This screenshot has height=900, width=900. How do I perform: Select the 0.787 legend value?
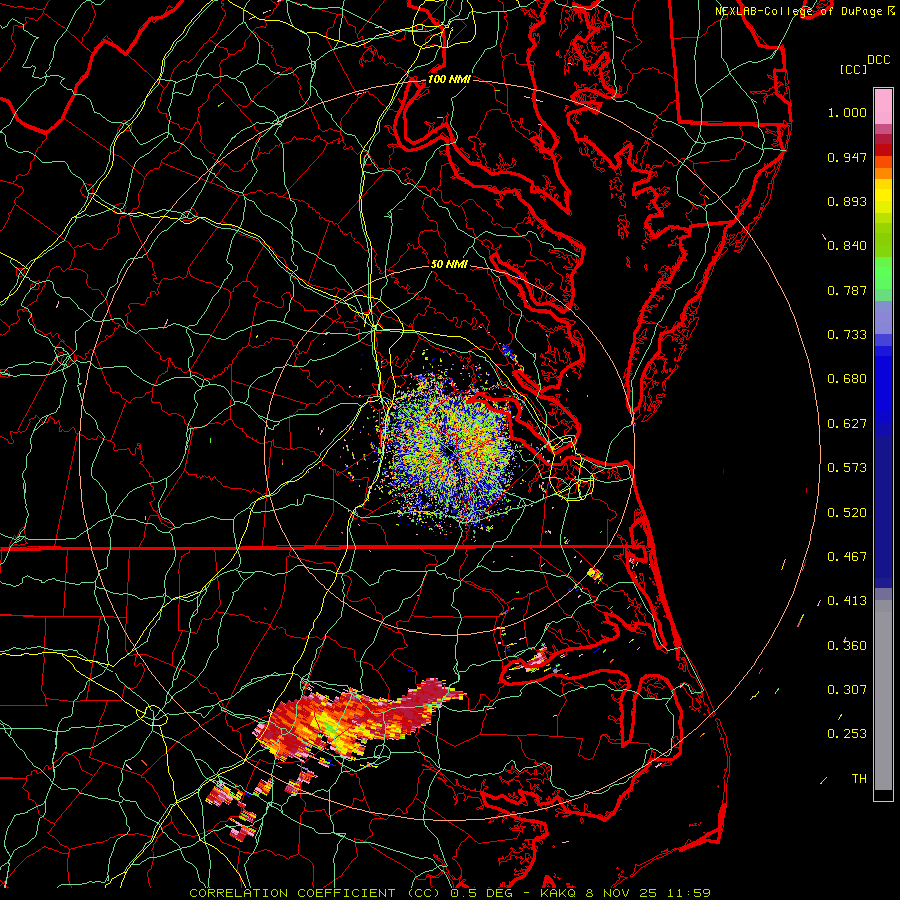(x=847, y=290)
